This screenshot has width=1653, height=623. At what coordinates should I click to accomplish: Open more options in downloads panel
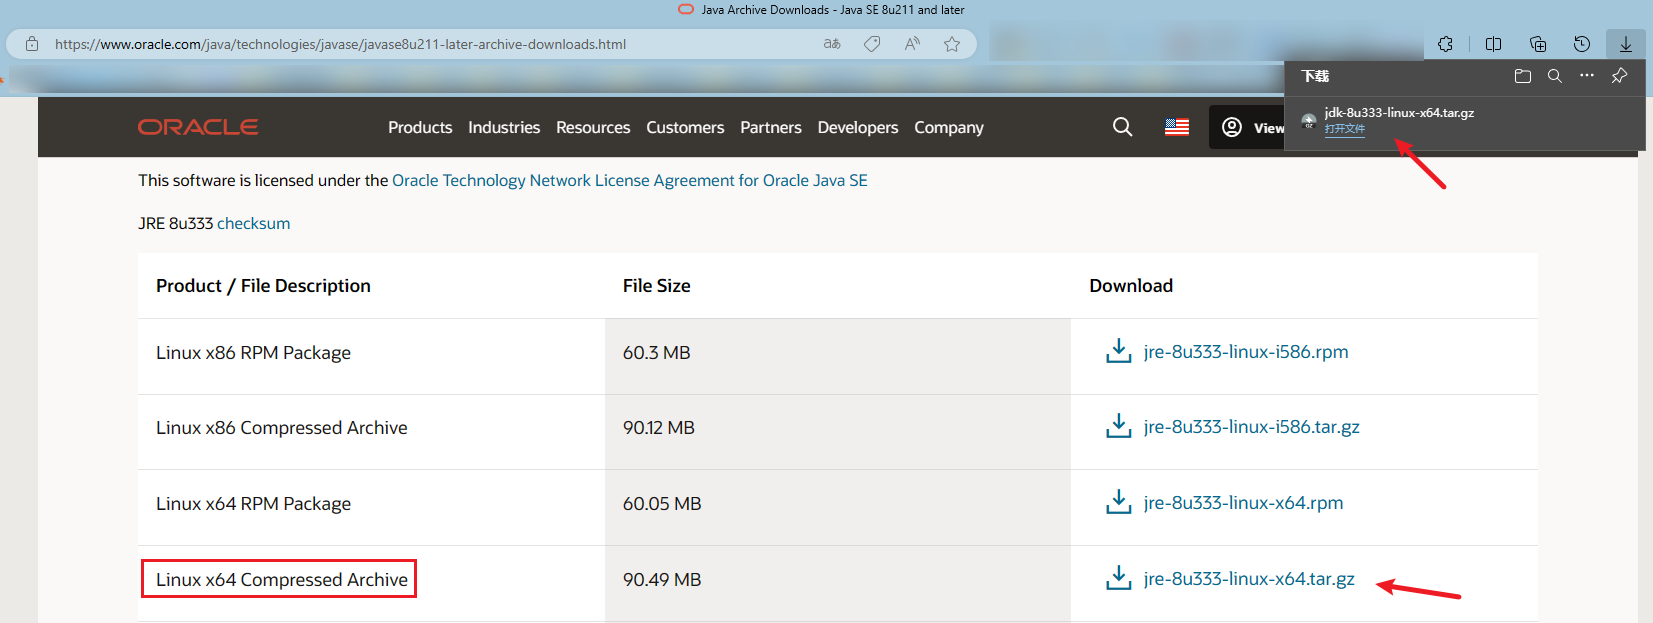(1587, 76)
